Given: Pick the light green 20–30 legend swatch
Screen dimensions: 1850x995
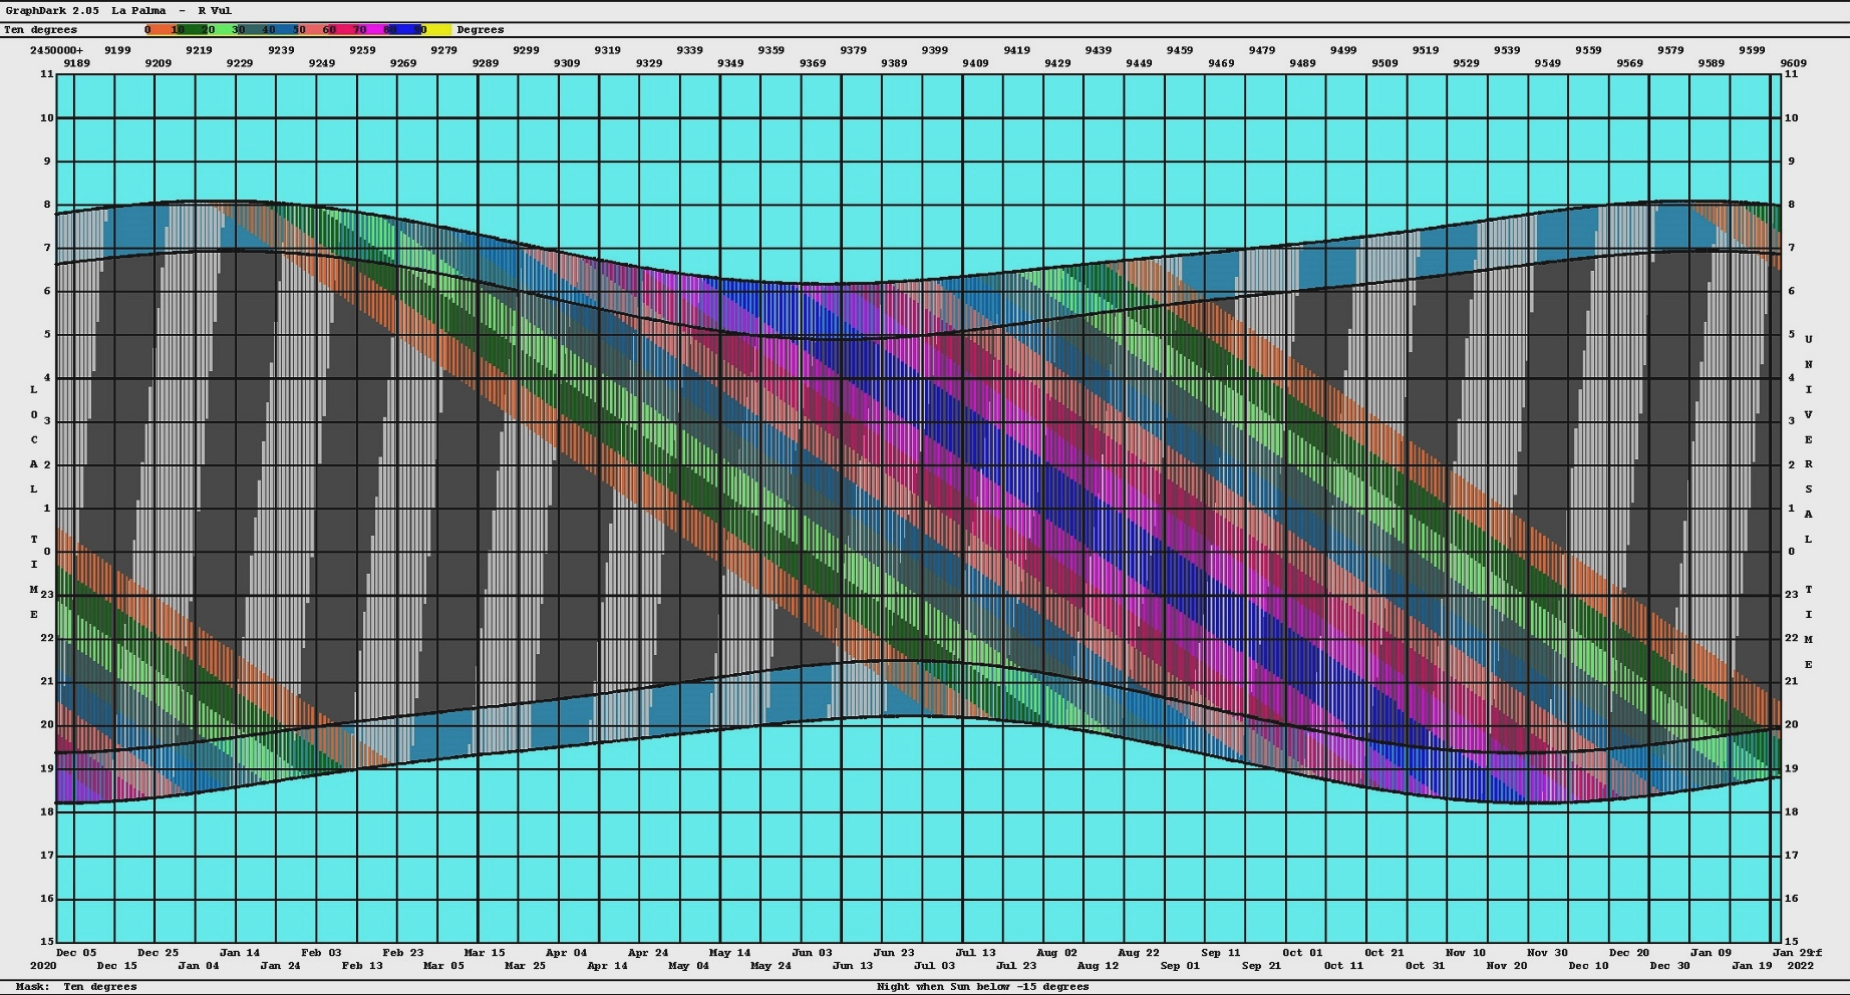Looking at the screenshot, I should click(222, 30).
